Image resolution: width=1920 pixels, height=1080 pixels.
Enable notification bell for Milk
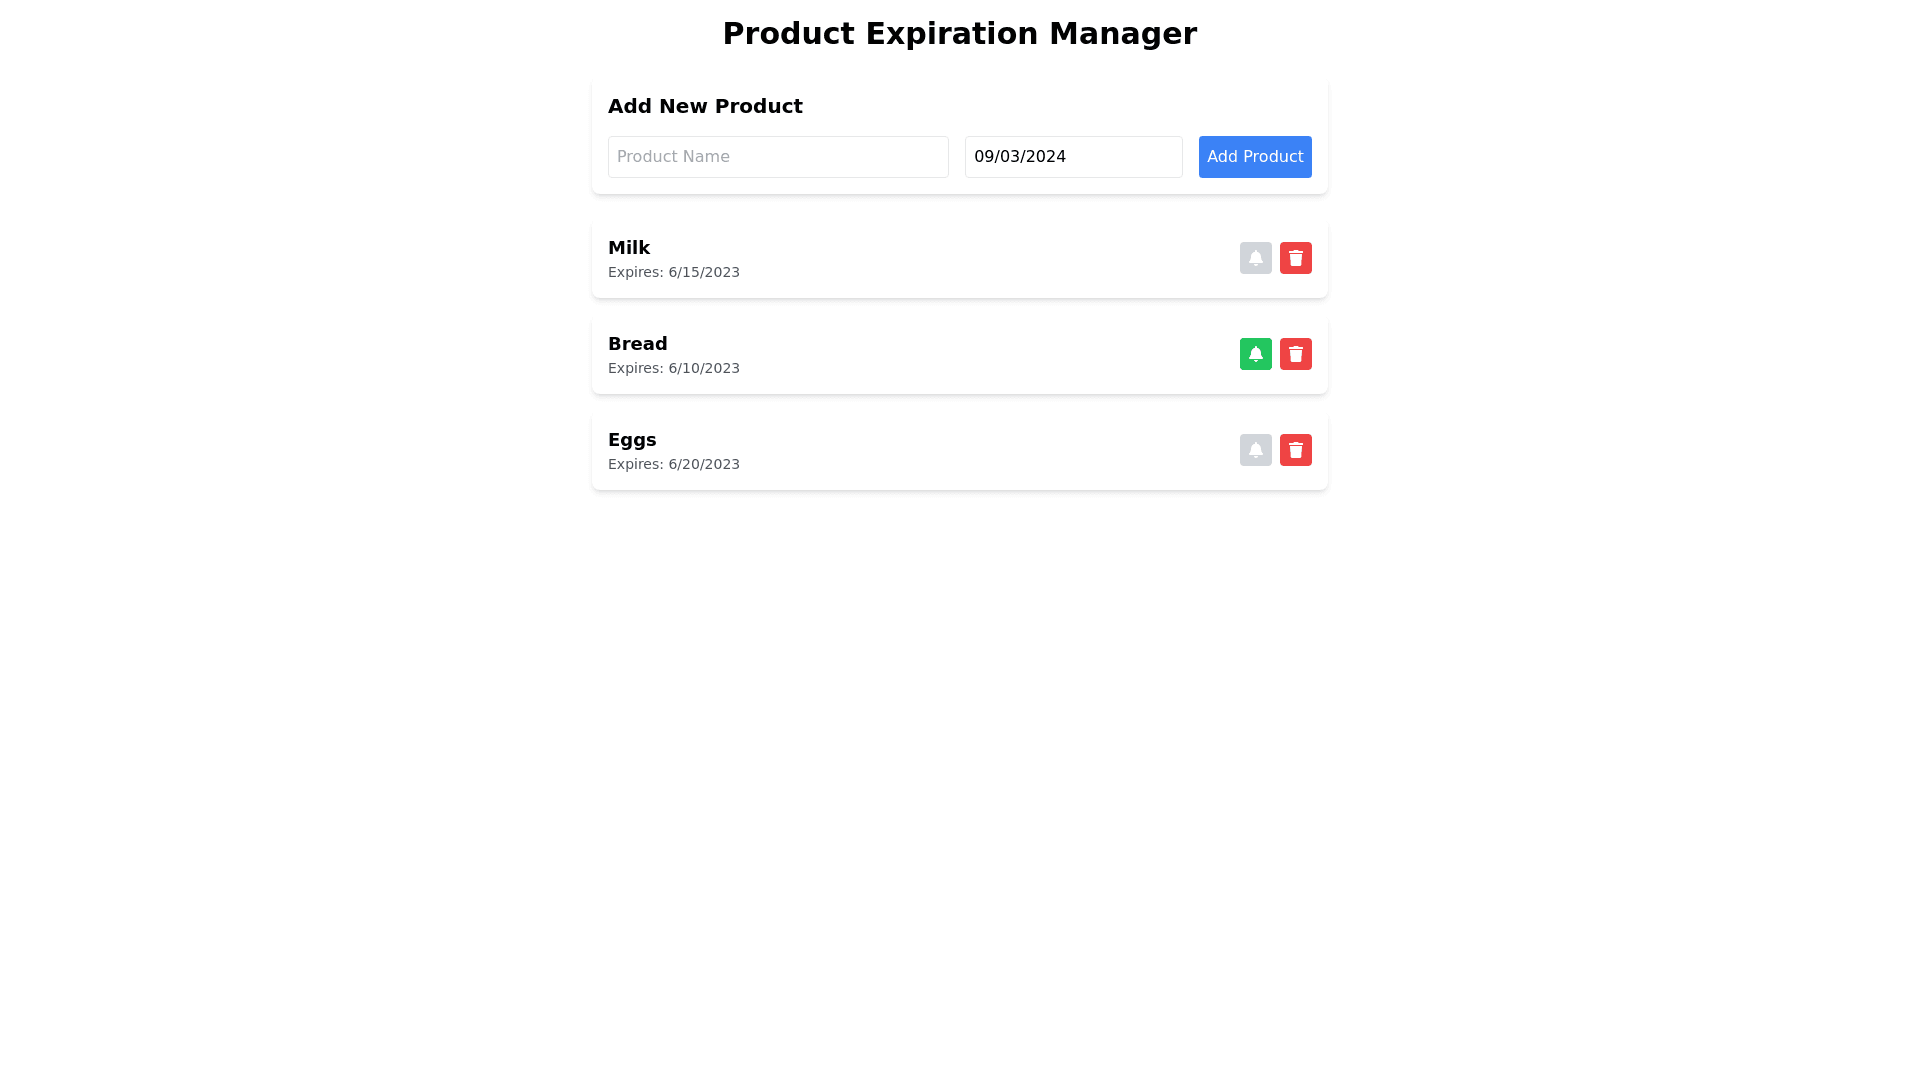[1255, 258]
